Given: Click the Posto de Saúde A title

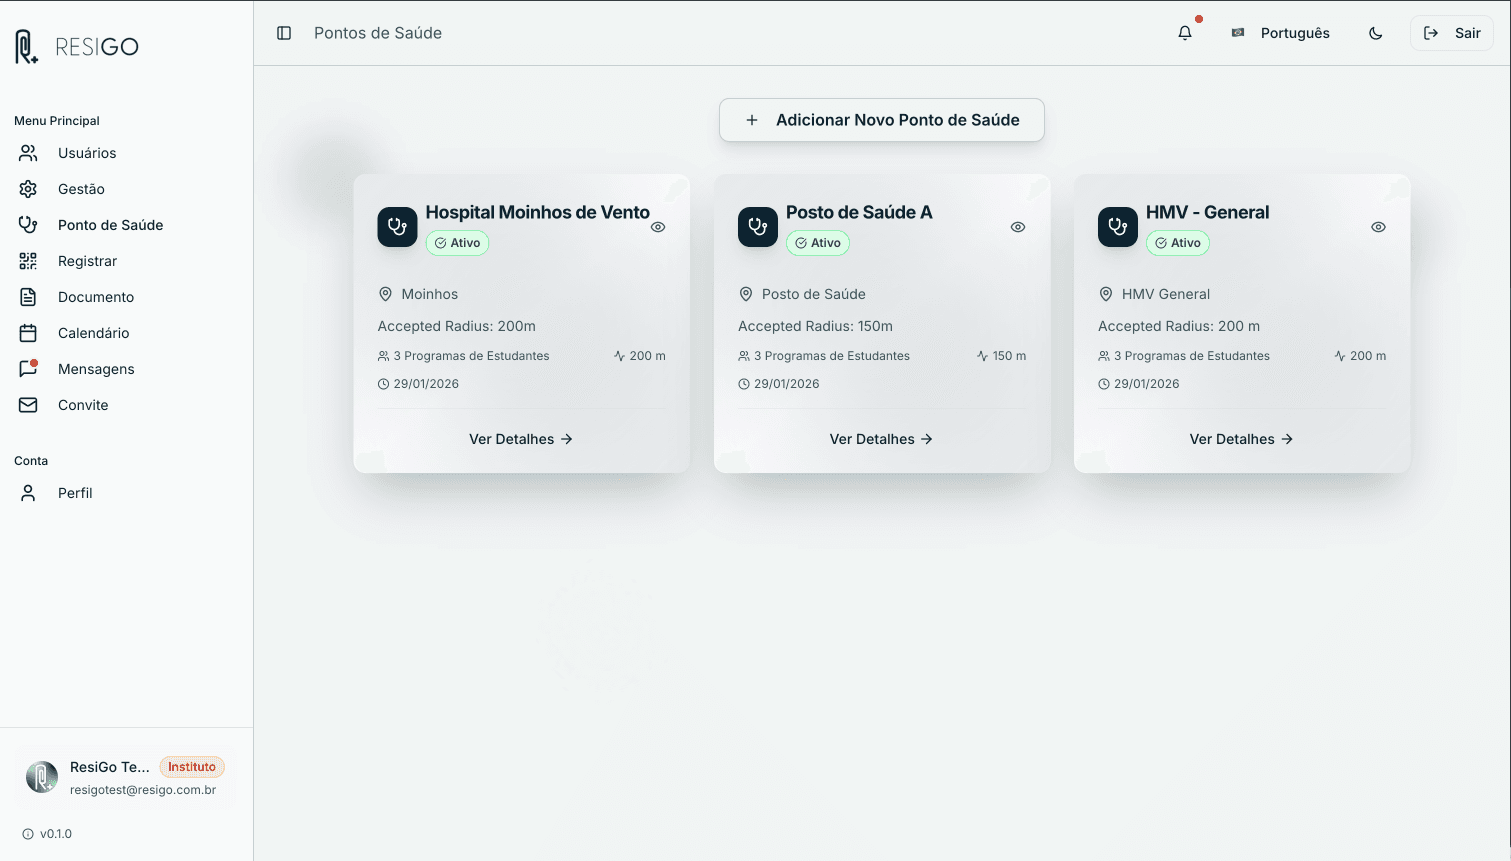Looking at the screenshot, I should pyautogui.click(x=859, y=212).
